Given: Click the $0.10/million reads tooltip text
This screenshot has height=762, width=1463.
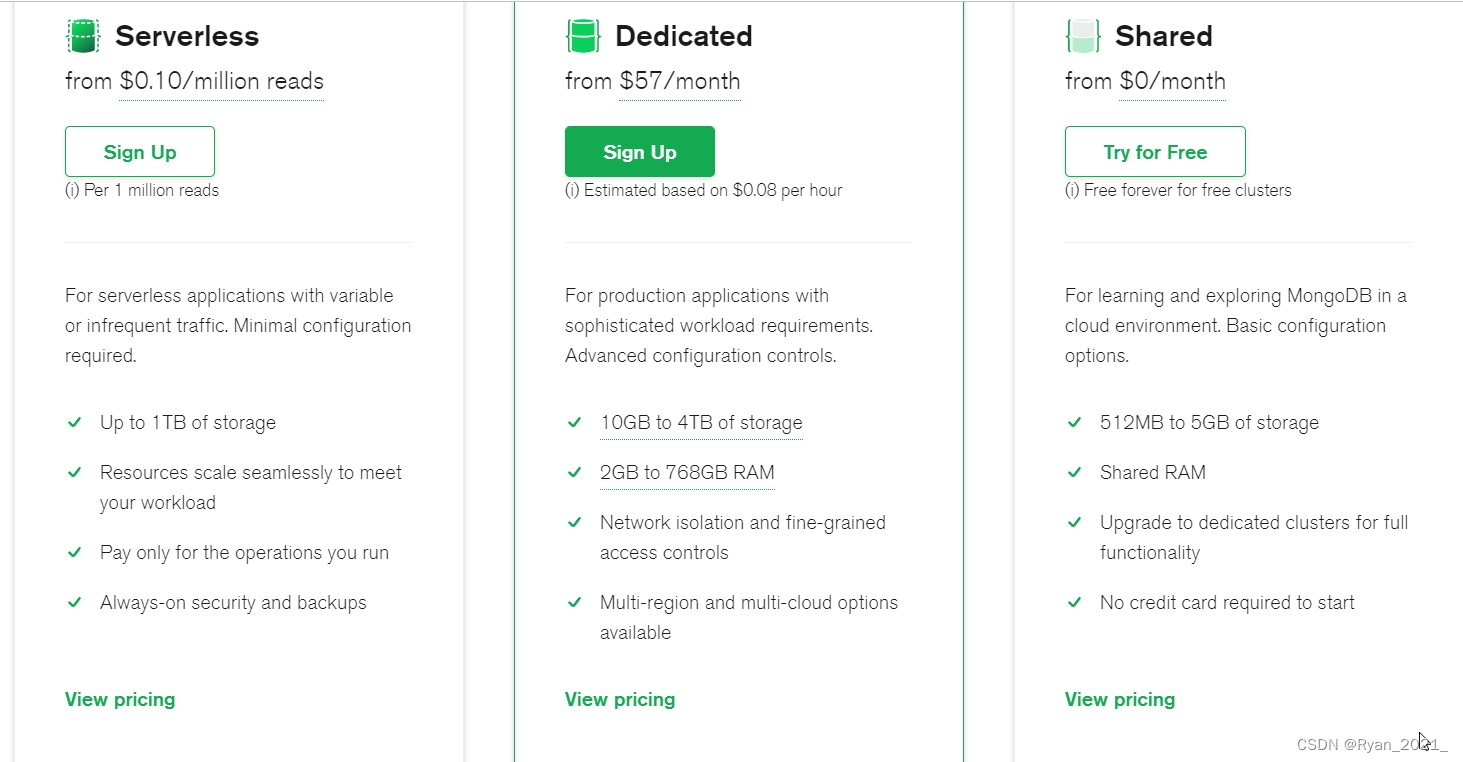Looking at the screenshot, I should pos(221,81).
